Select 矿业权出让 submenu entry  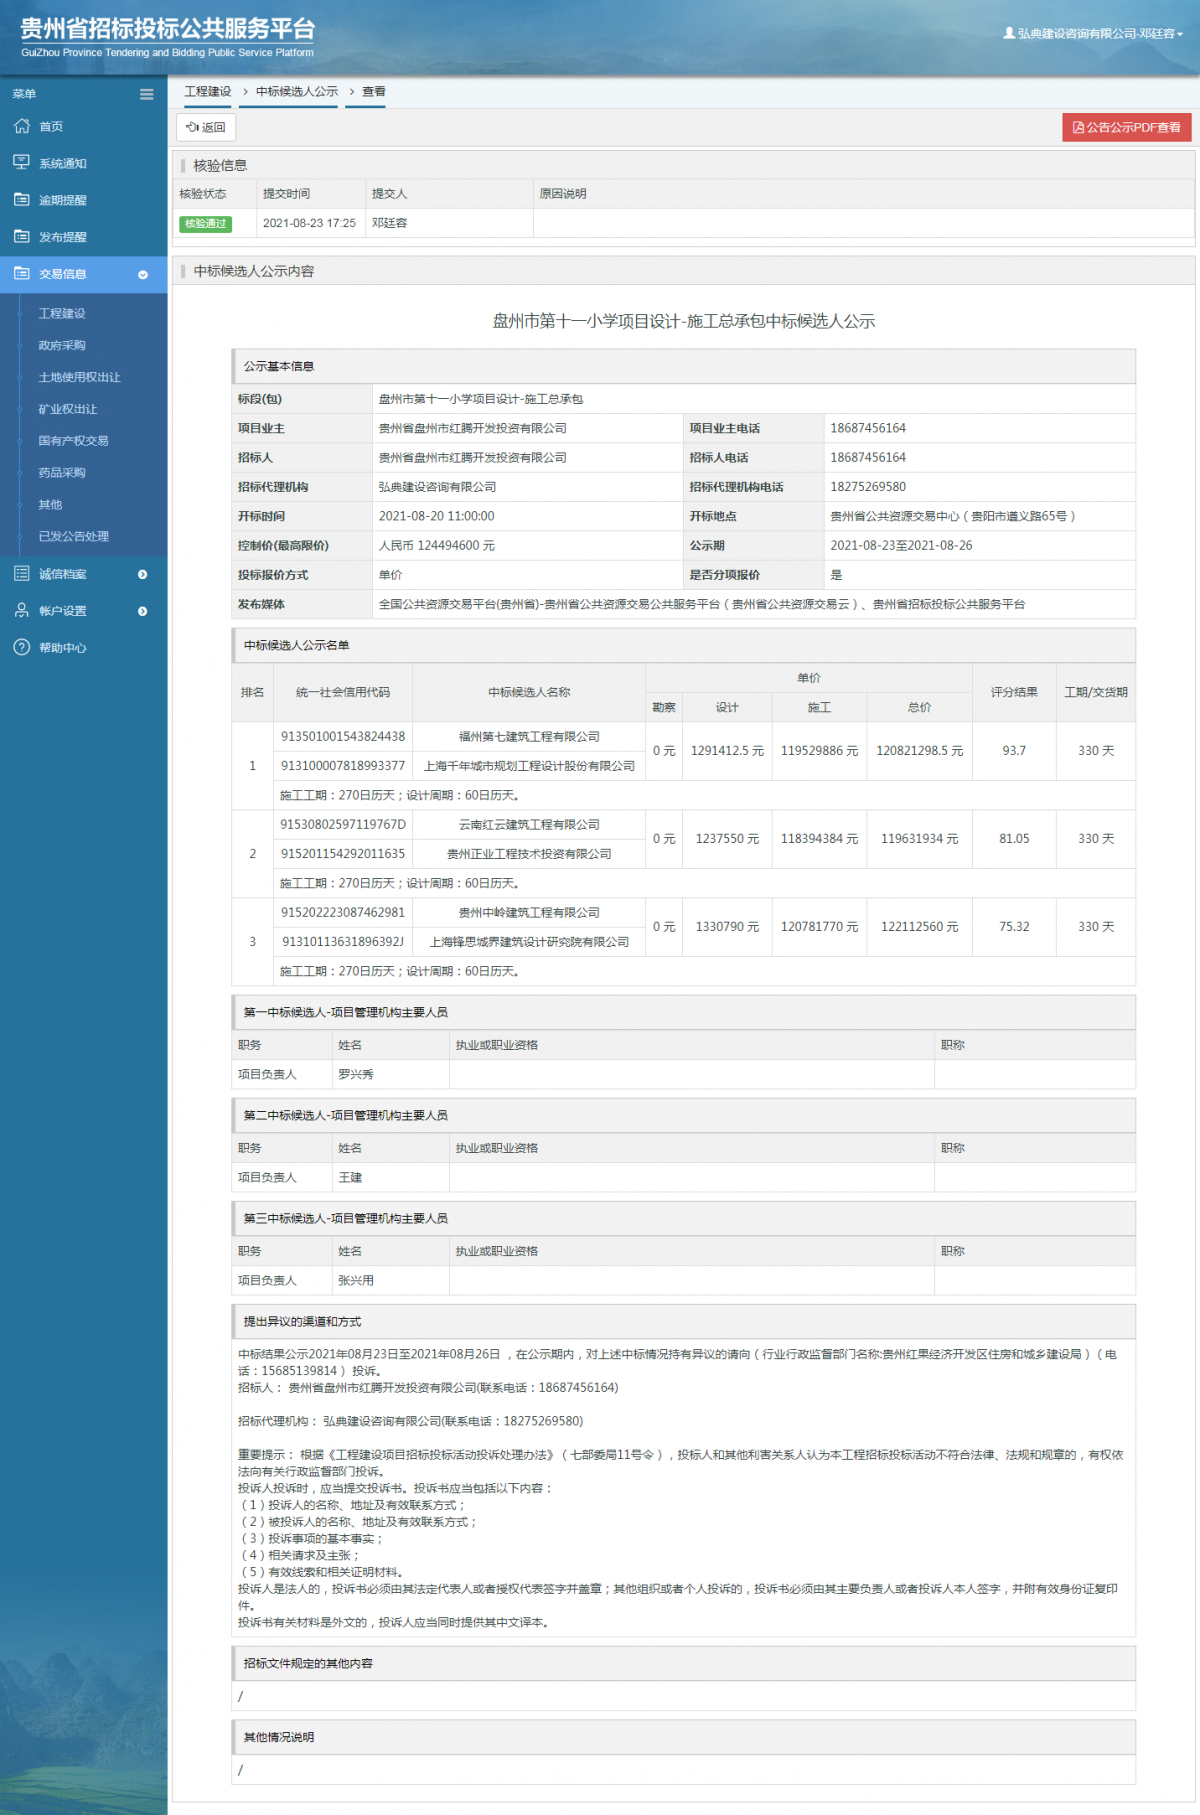coord(68,409)
